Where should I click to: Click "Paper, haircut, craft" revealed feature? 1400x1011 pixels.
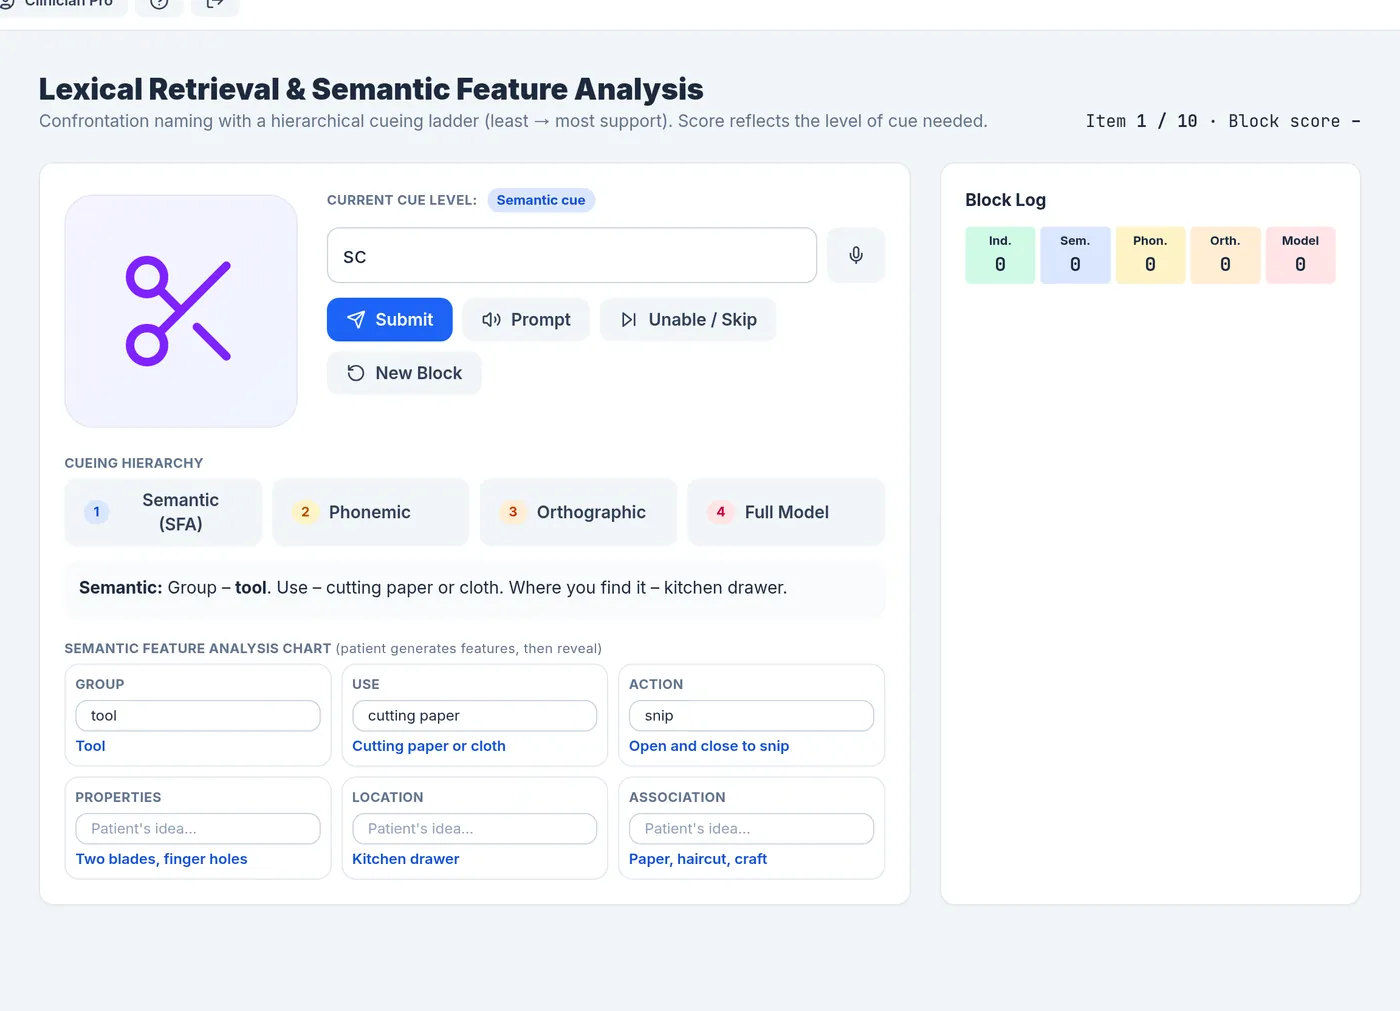coord(698,859)
